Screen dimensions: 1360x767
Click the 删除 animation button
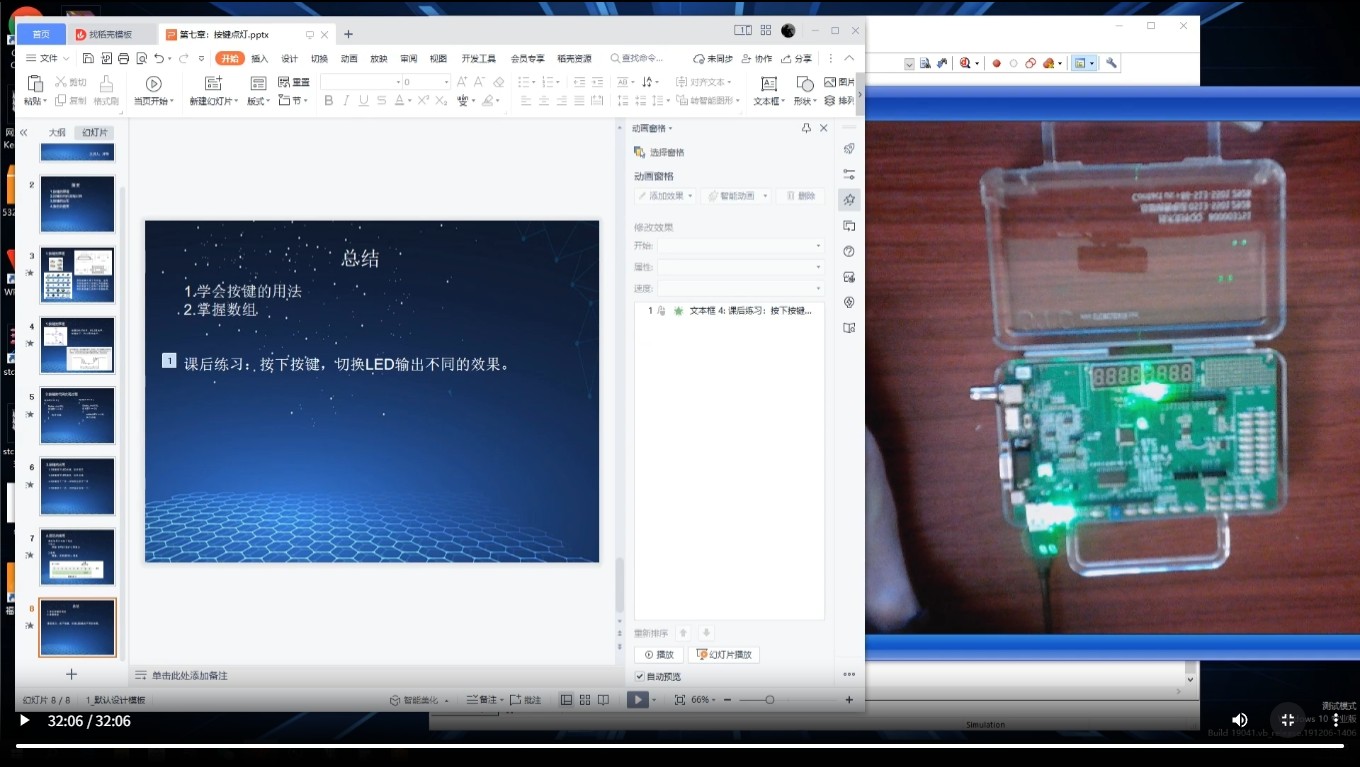[x=801, y=196]
